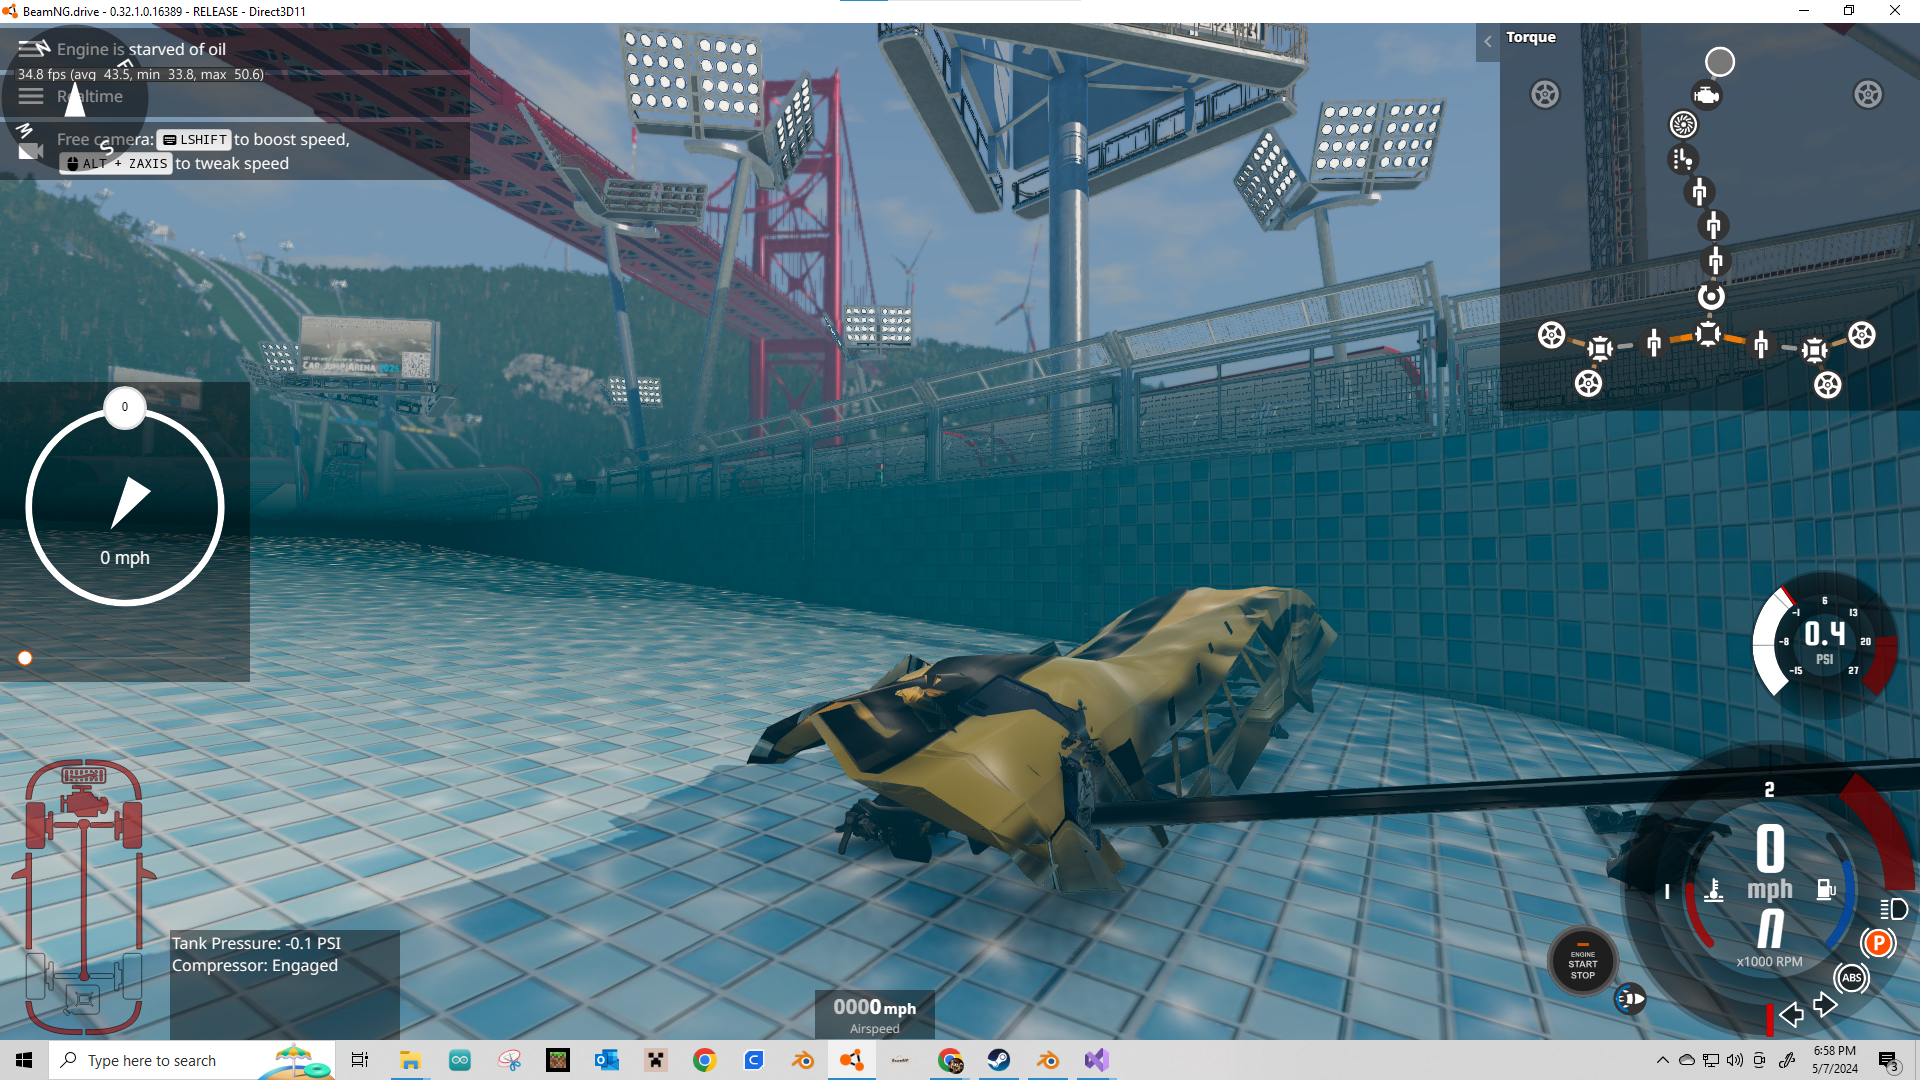Click the fuel pump gauge icon
Image resolution: width=1920 pixels, height=1080 pixels.
[x=1826, y=889]
